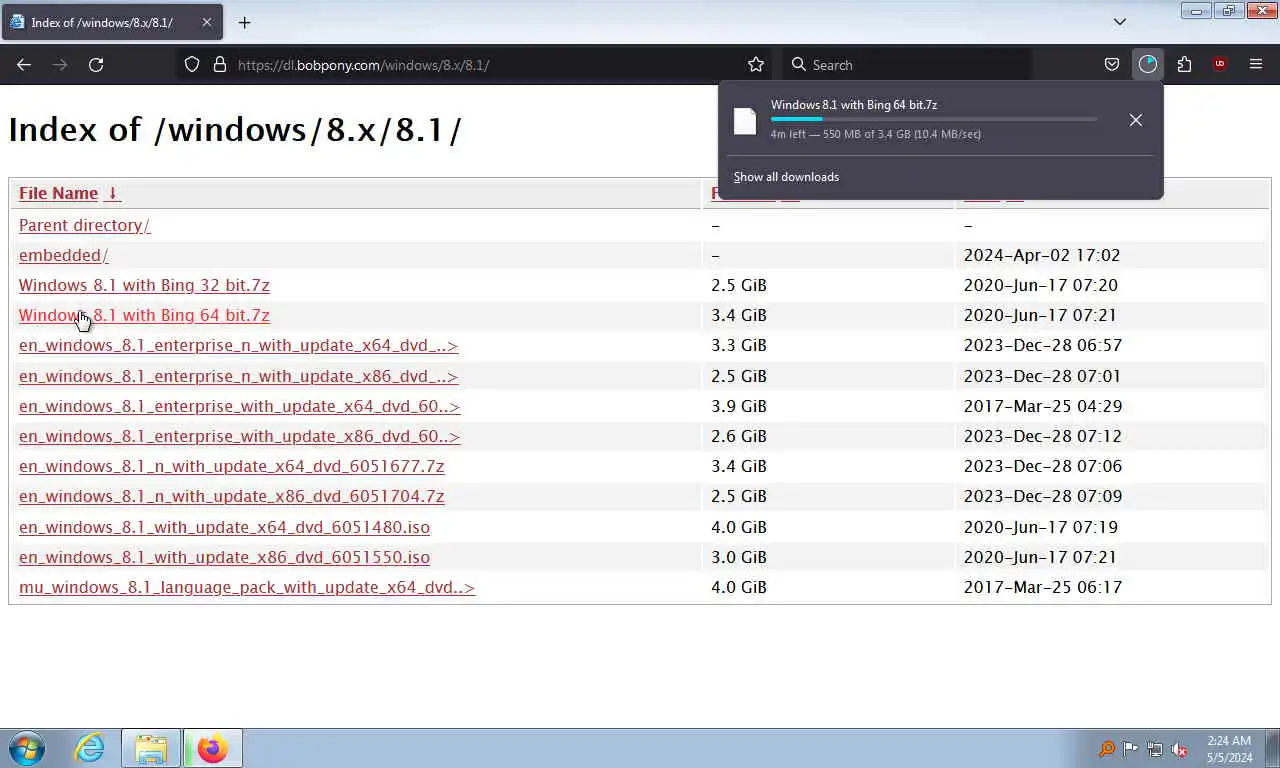Download en_windows_8.1_with_update_x86_dvd_6051550.iso

click(x=224, y=557)
